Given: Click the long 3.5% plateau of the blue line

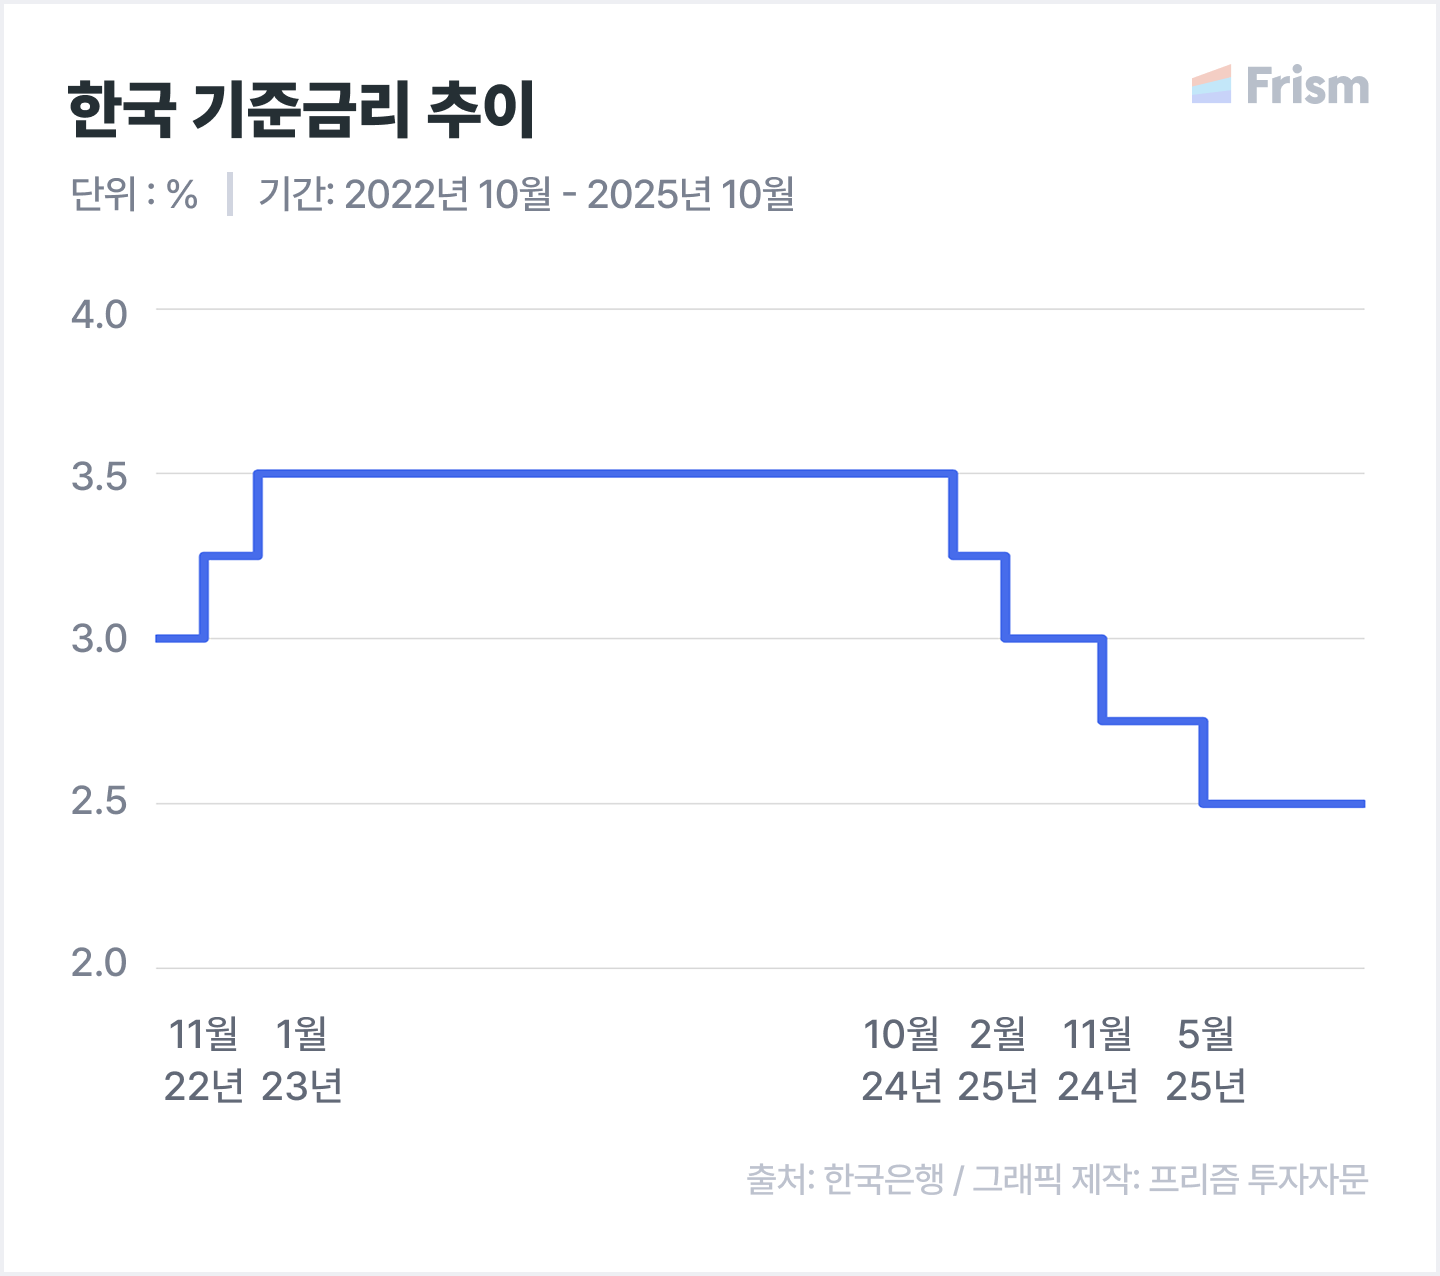Looking at the screenshot, I should (x=600, y=473).
